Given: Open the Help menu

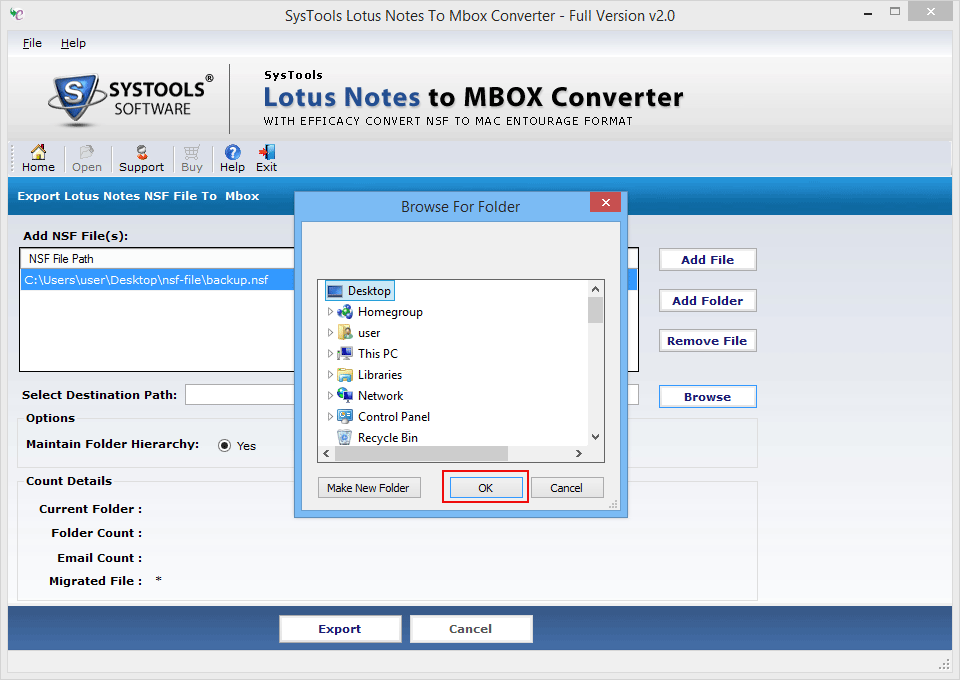Looking at the screenshot, I should pos(73,43).
